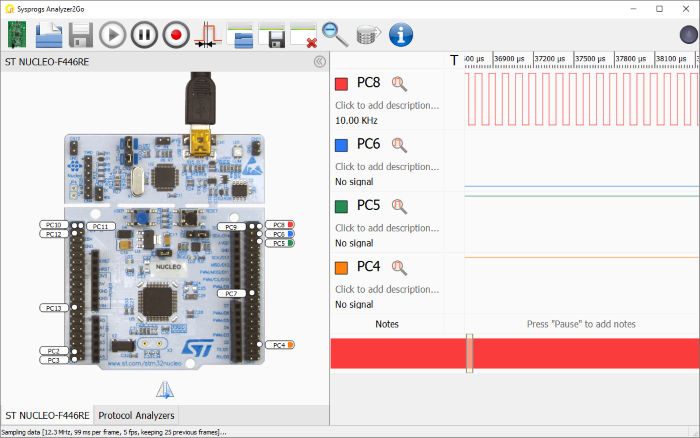
Task: Enable the PC13 pin on the board
Action: click(x=54, y=308)
